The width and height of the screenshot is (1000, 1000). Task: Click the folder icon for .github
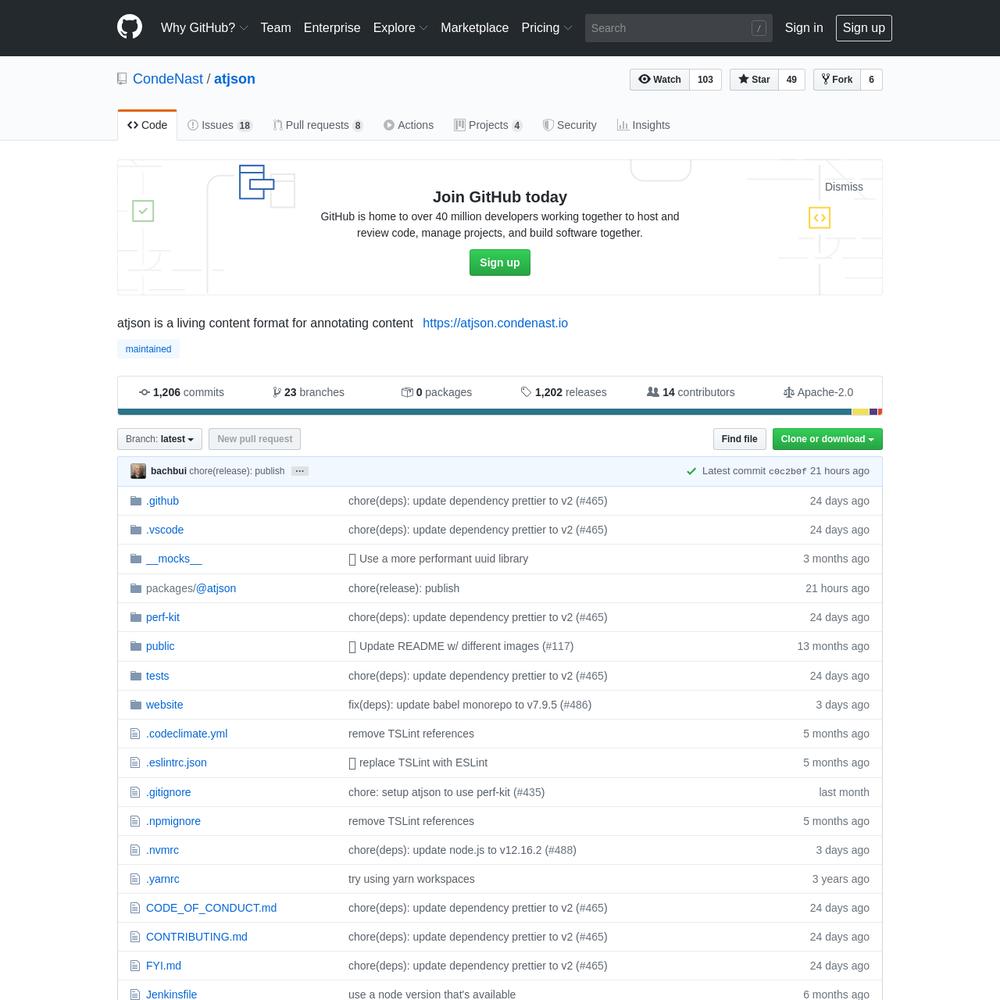point(135,501)
